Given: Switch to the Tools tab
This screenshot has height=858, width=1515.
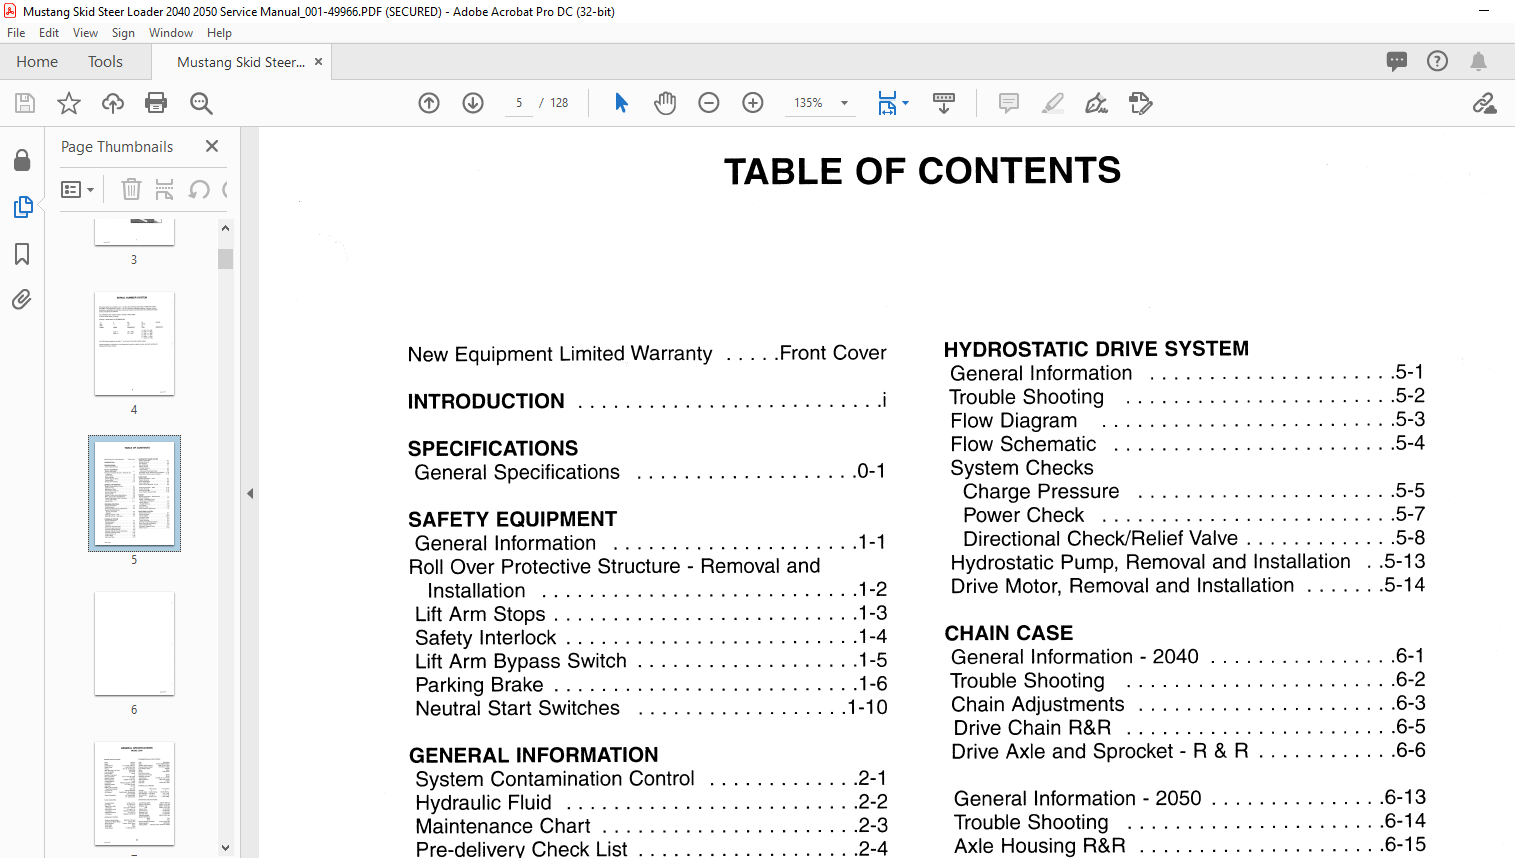Looking at the screenshot, I should [105, 62].
